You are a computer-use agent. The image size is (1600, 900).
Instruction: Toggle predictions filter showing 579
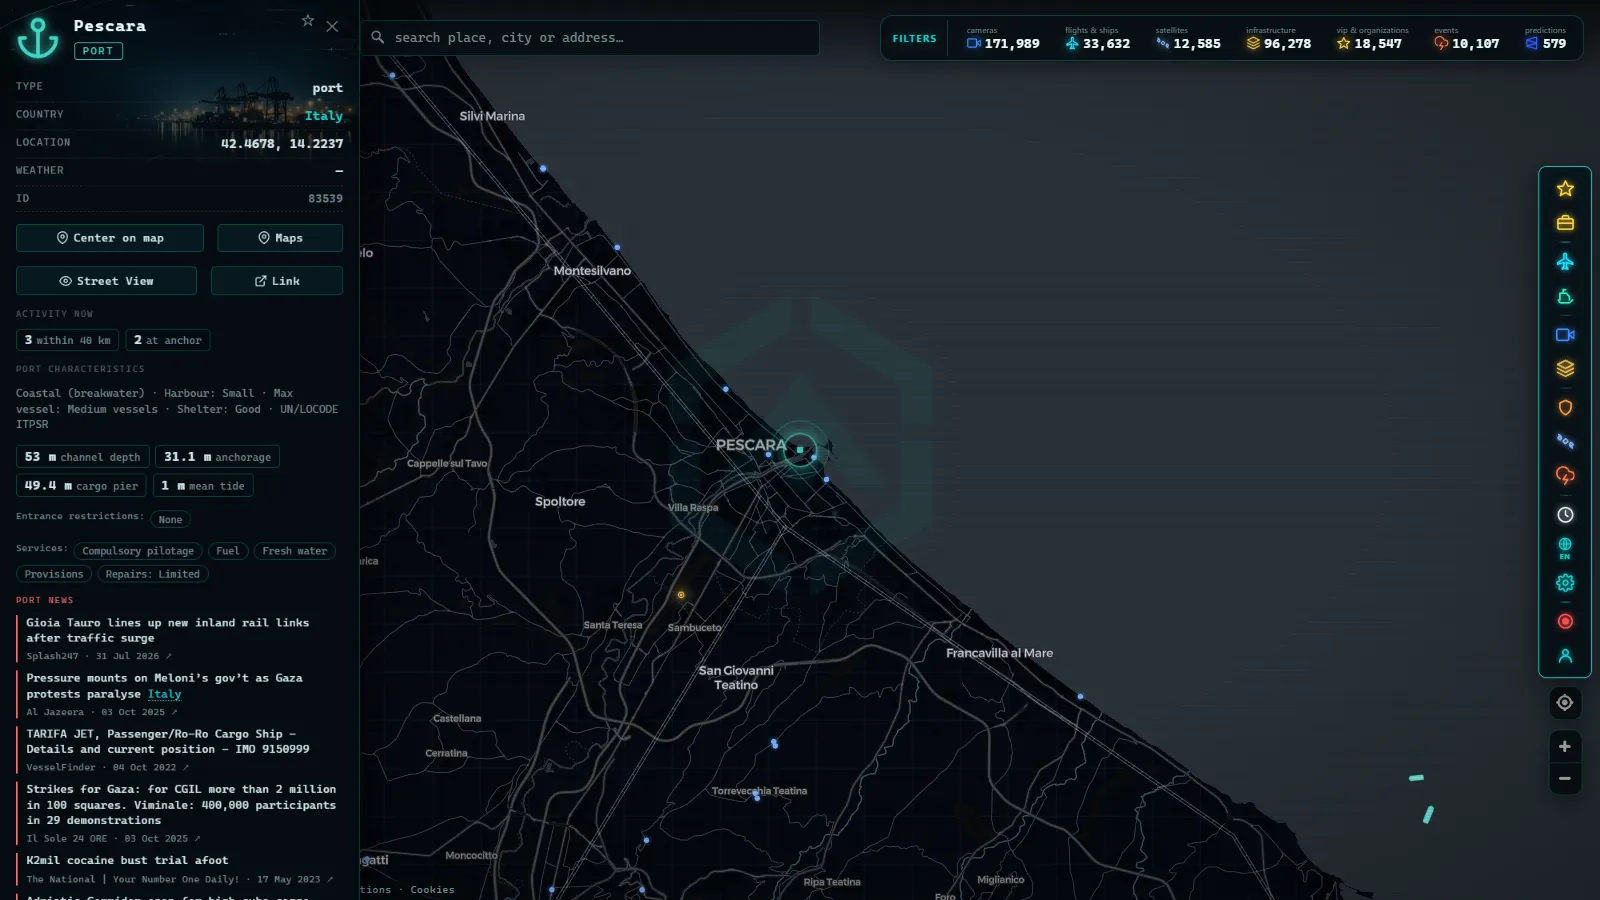(1546, 39)
